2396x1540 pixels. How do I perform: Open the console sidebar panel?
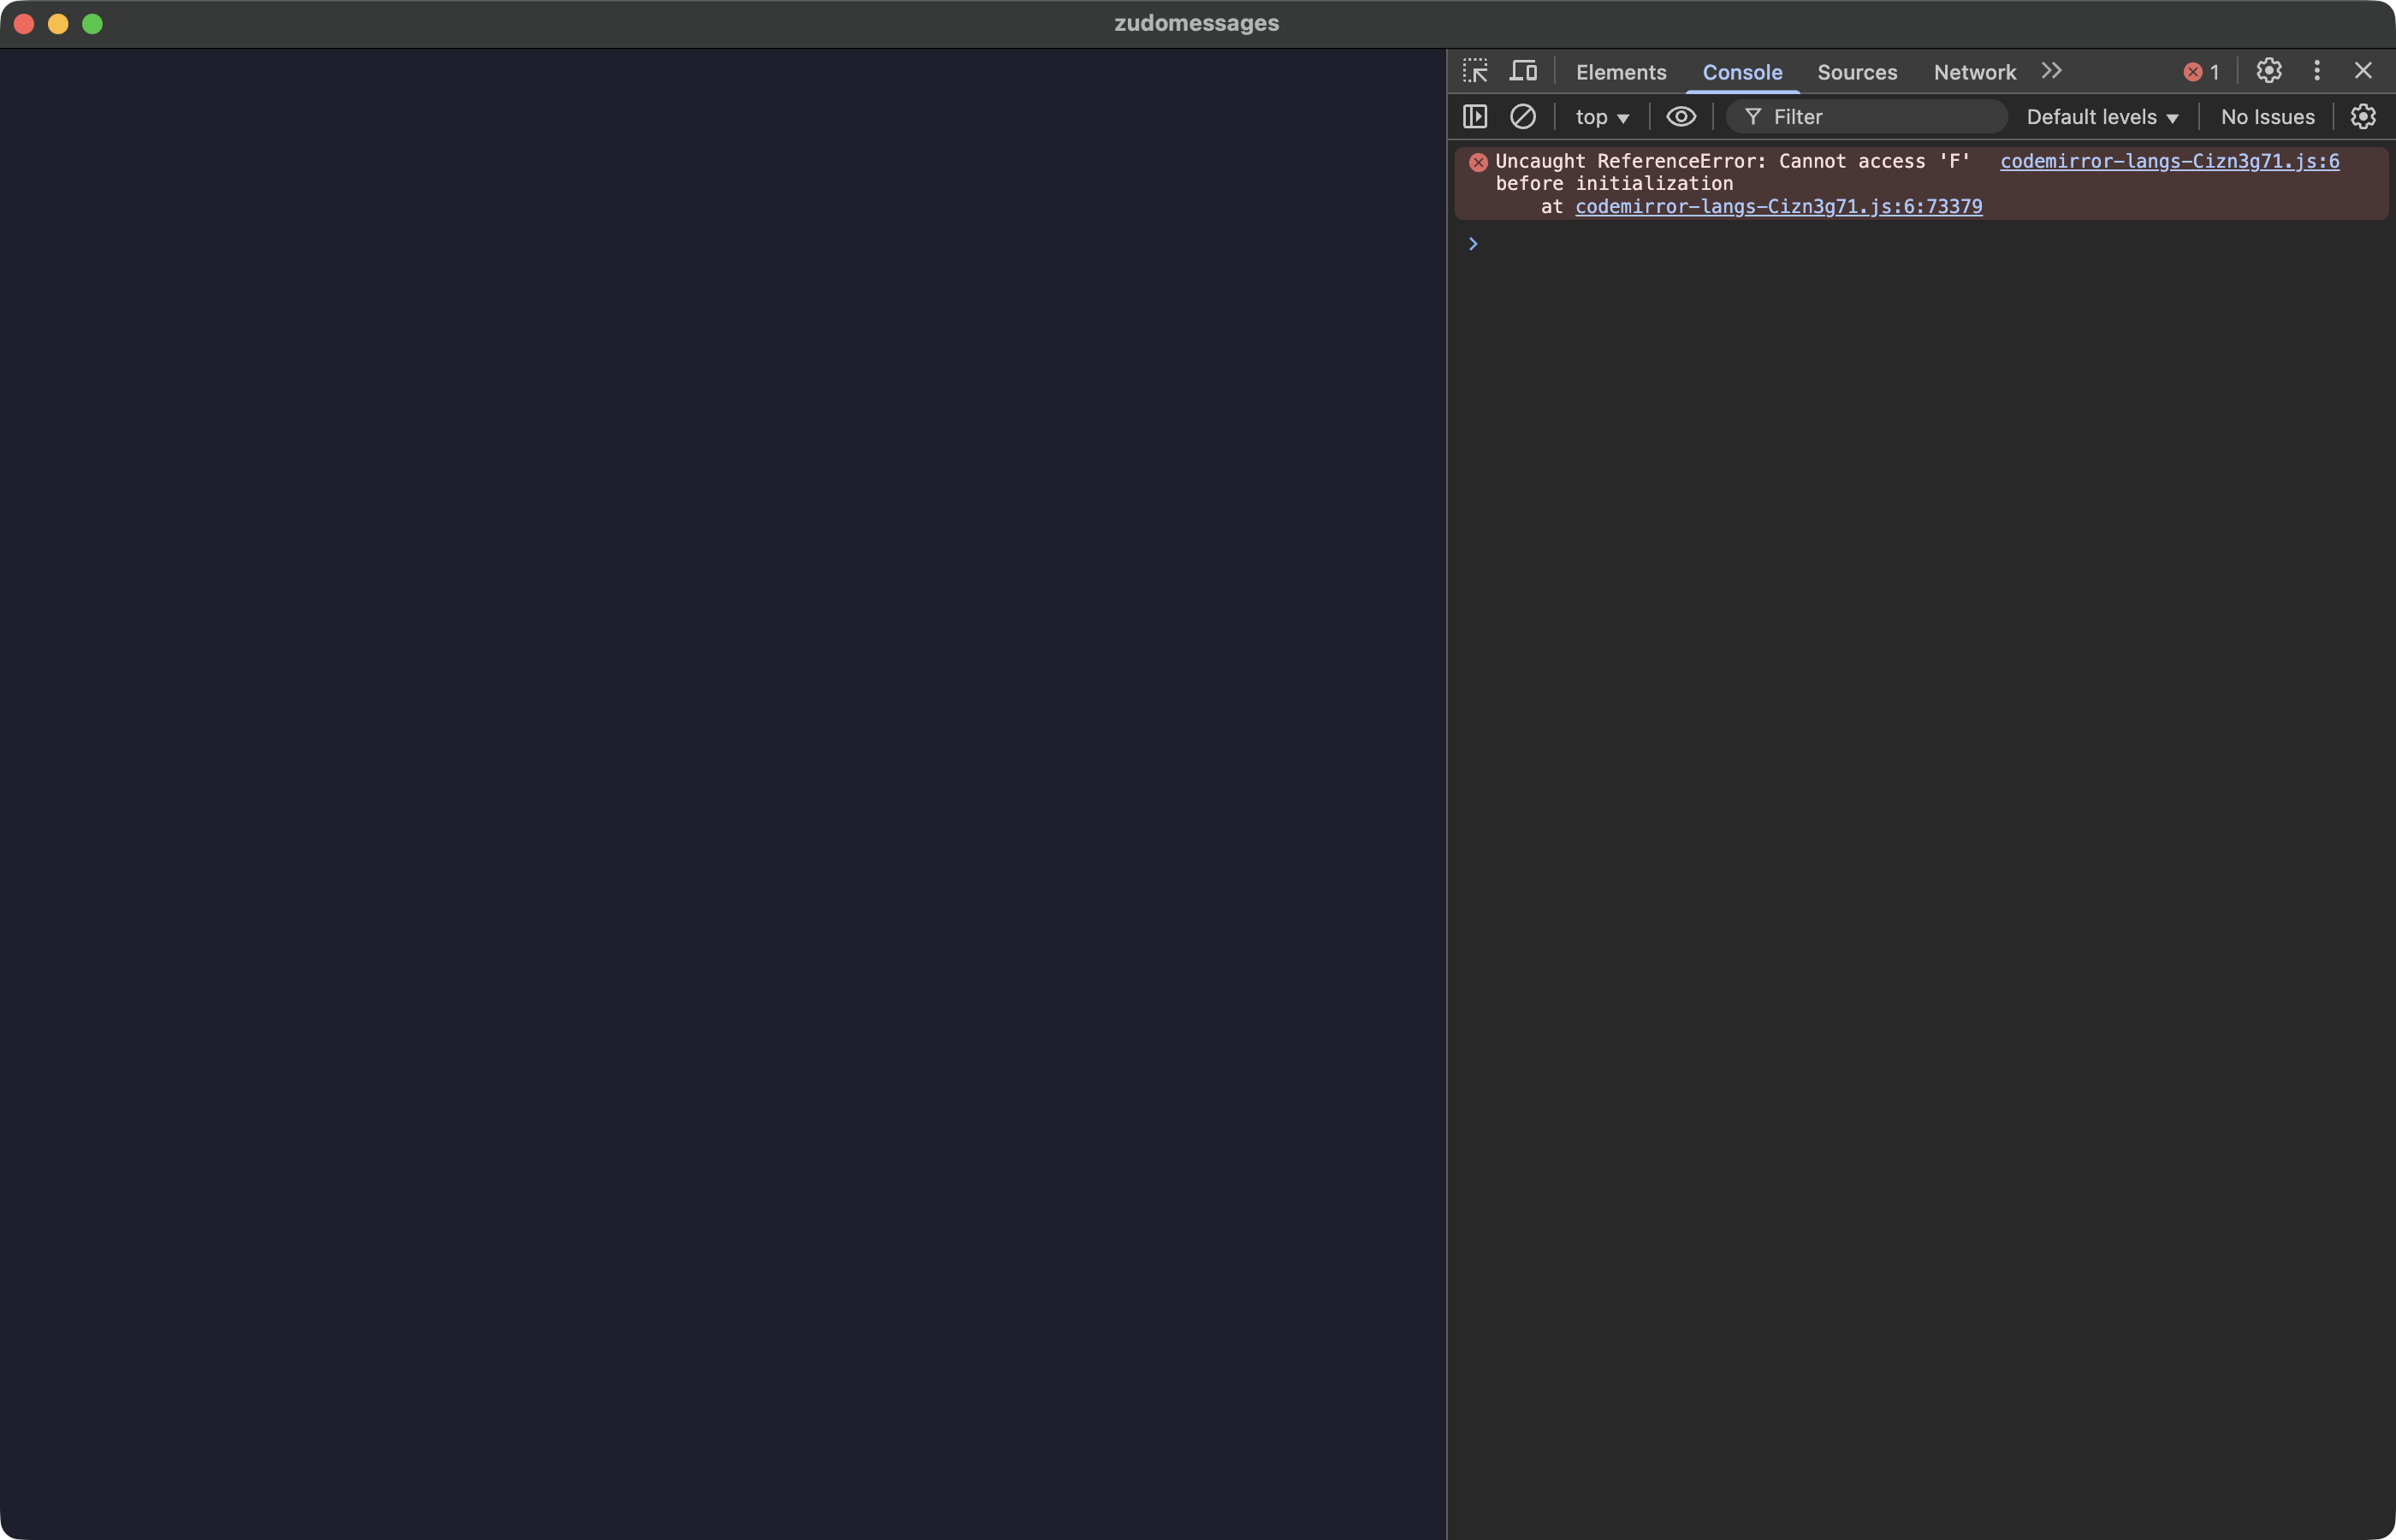1474,116
